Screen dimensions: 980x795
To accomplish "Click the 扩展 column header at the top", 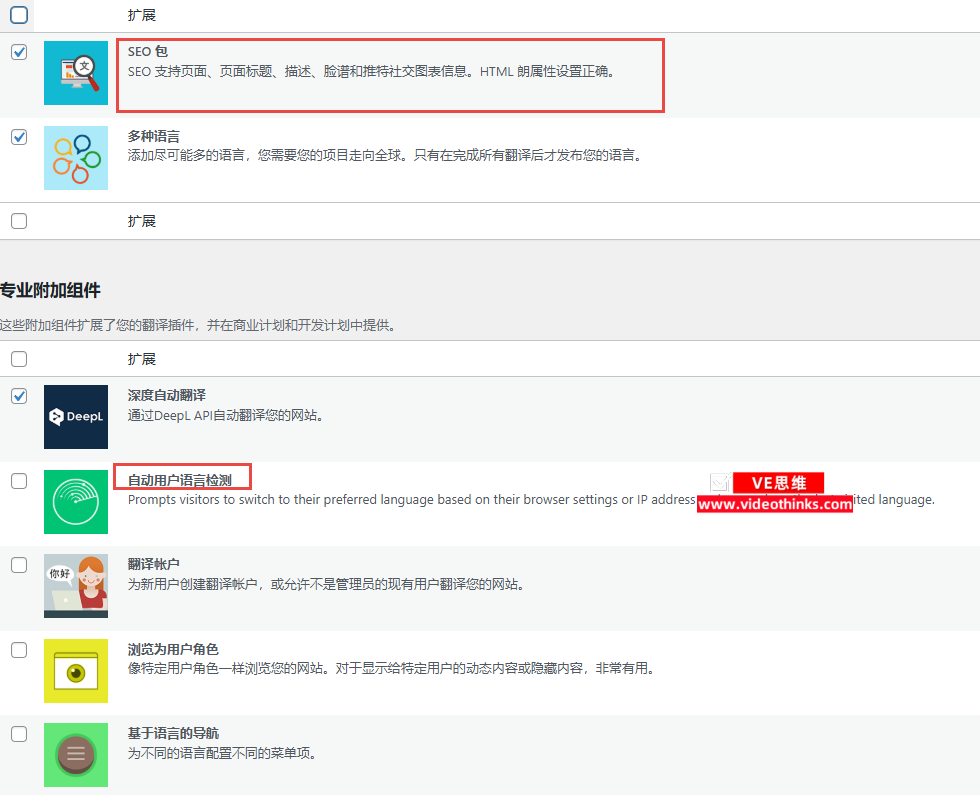I will 142,15.
